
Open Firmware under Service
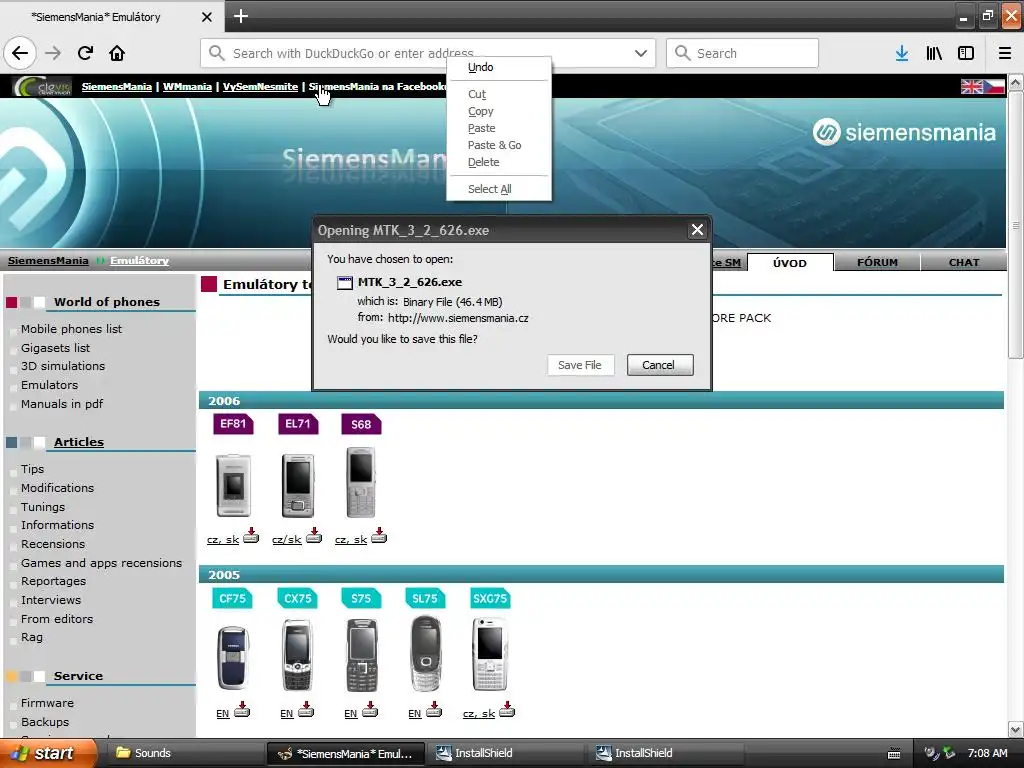(47, 703)
